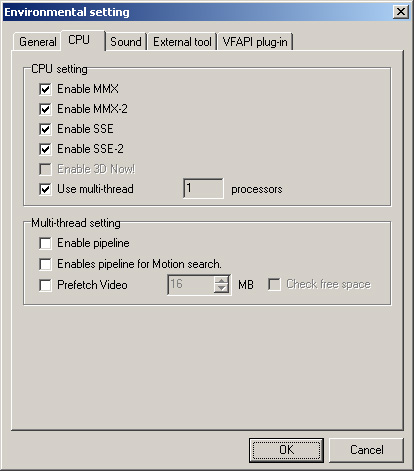Image resolution: width=414 pixels, height=471 pixels.
Task: Toggle Enable MMX-2 checkbox
Action: tap(45, 109)
